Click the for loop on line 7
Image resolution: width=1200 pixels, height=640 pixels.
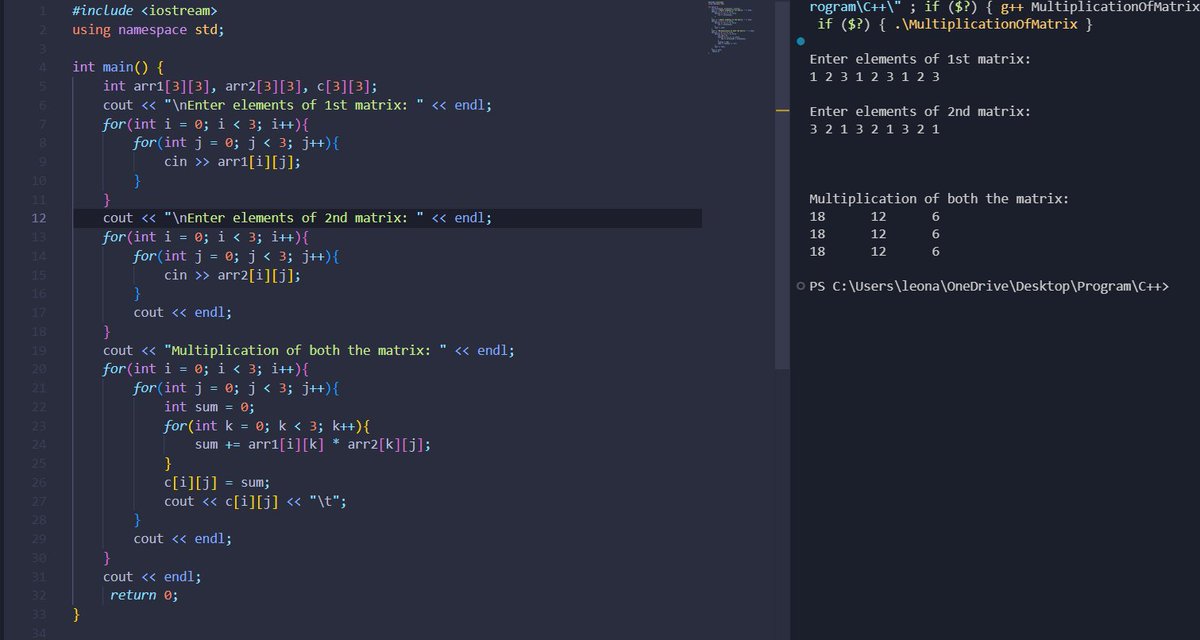point(206,124)
